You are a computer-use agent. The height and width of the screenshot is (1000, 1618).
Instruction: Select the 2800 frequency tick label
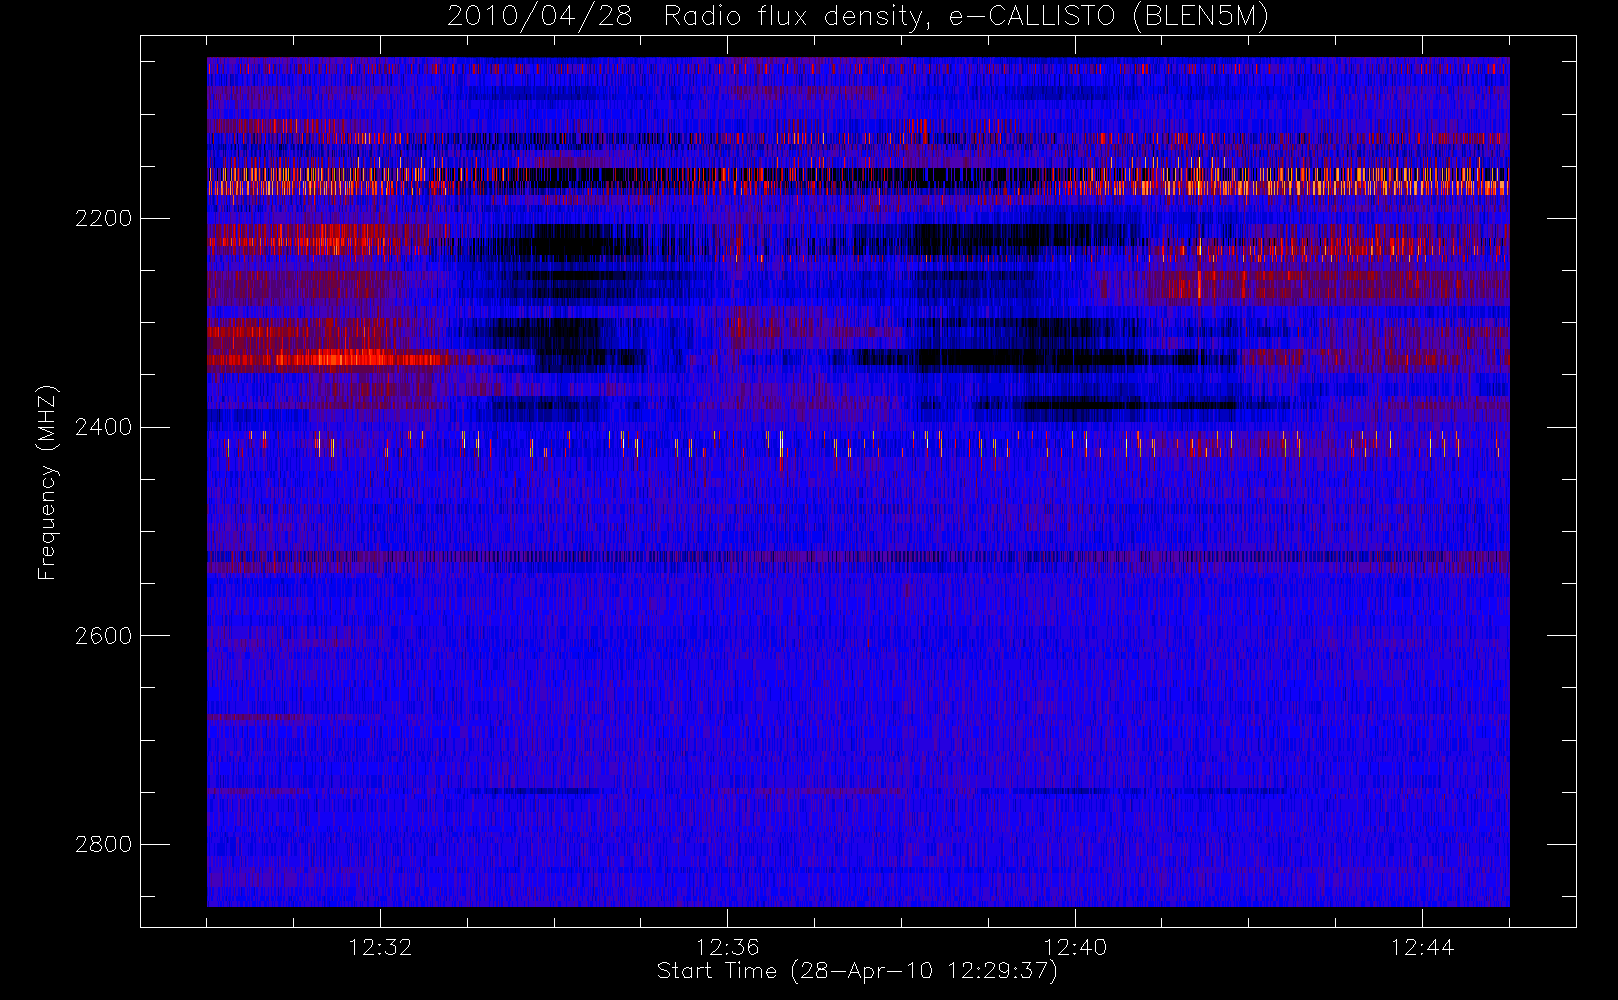point(103,844)
